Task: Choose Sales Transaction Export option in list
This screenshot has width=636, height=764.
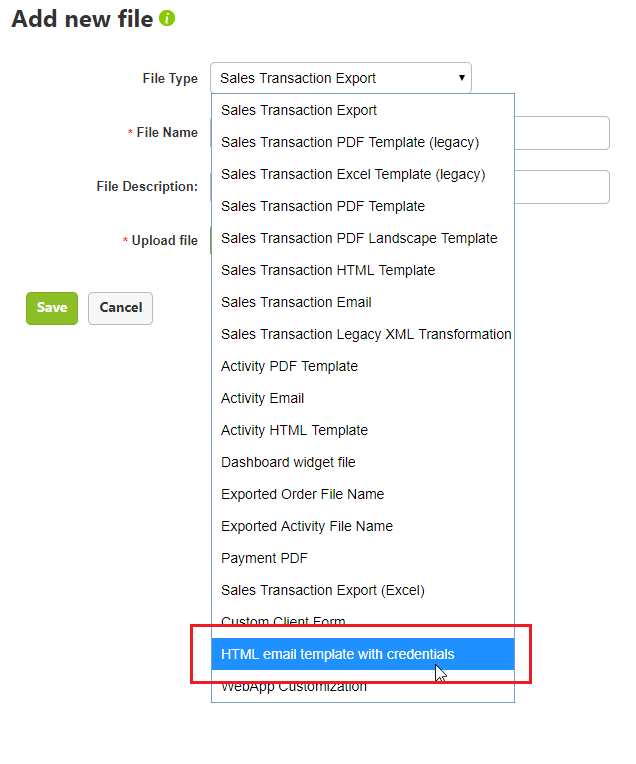Action: (299, 110)
